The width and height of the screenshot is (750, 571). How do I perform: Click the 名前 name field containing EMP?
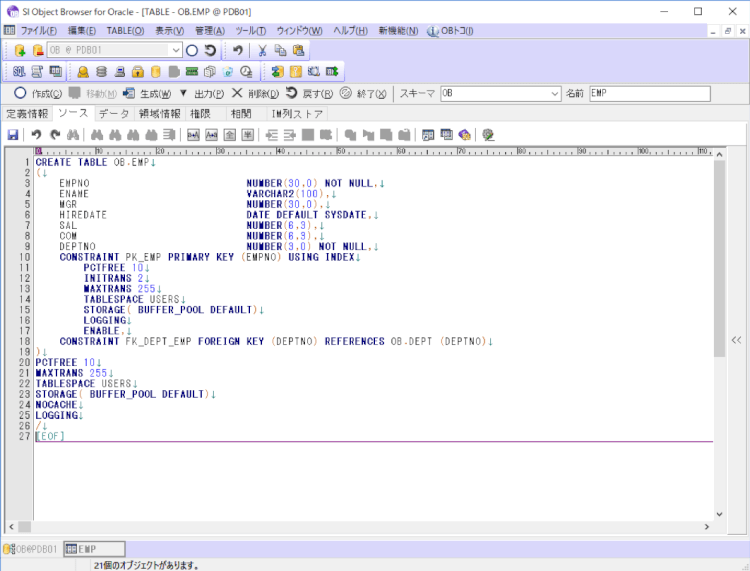click(x=648, y=93)
